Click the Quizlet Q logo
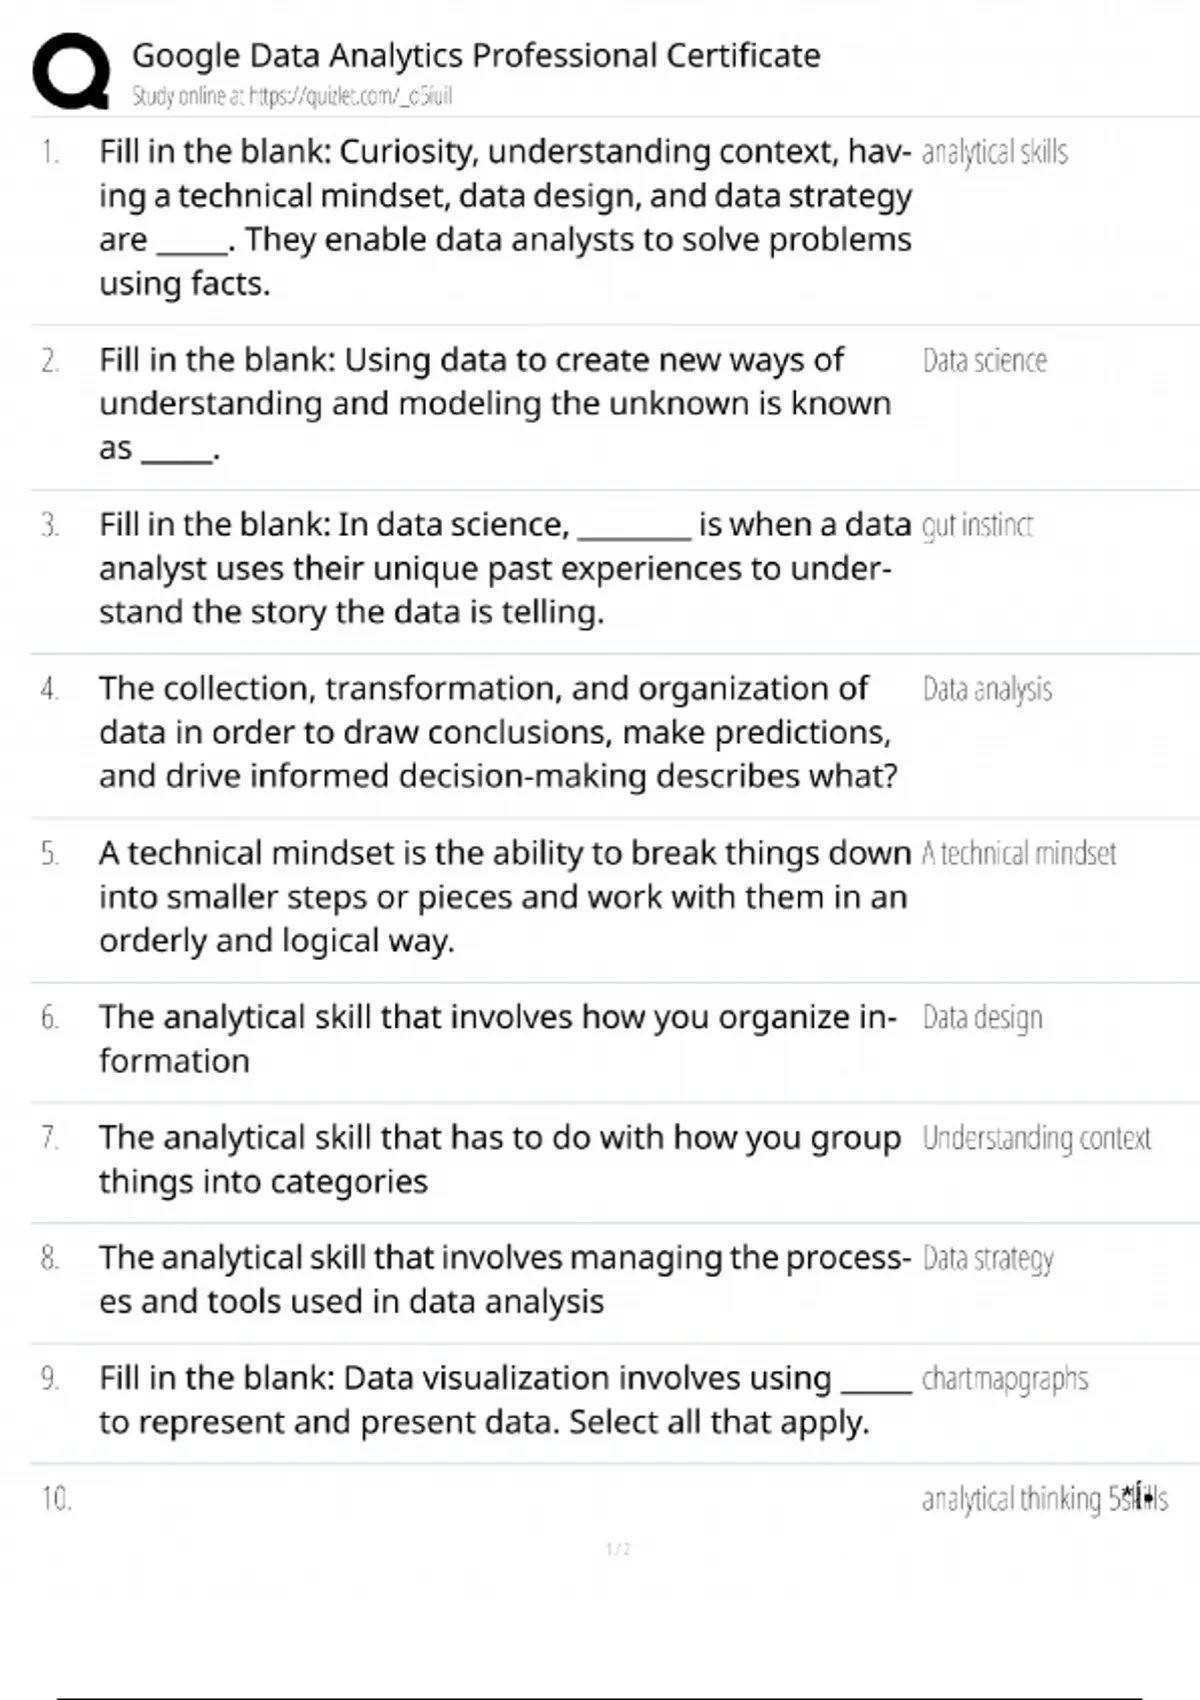The image size is (1200, 1700). (x=71, y=70)
